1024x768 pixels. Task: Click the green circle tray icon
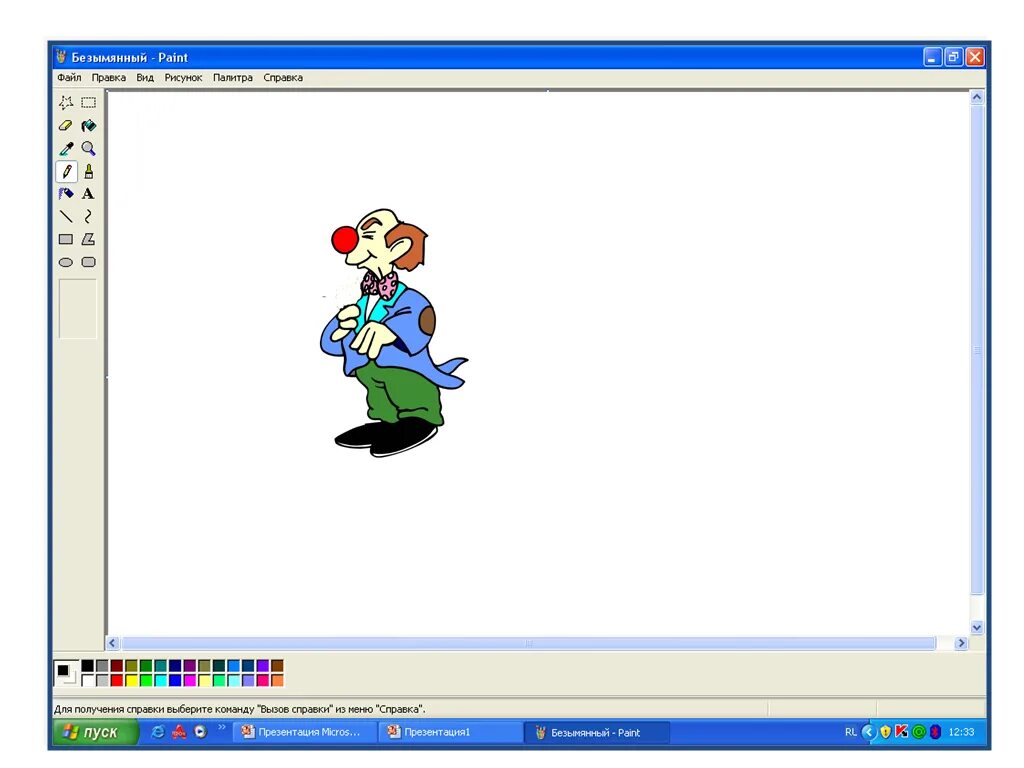coord(919,732)
